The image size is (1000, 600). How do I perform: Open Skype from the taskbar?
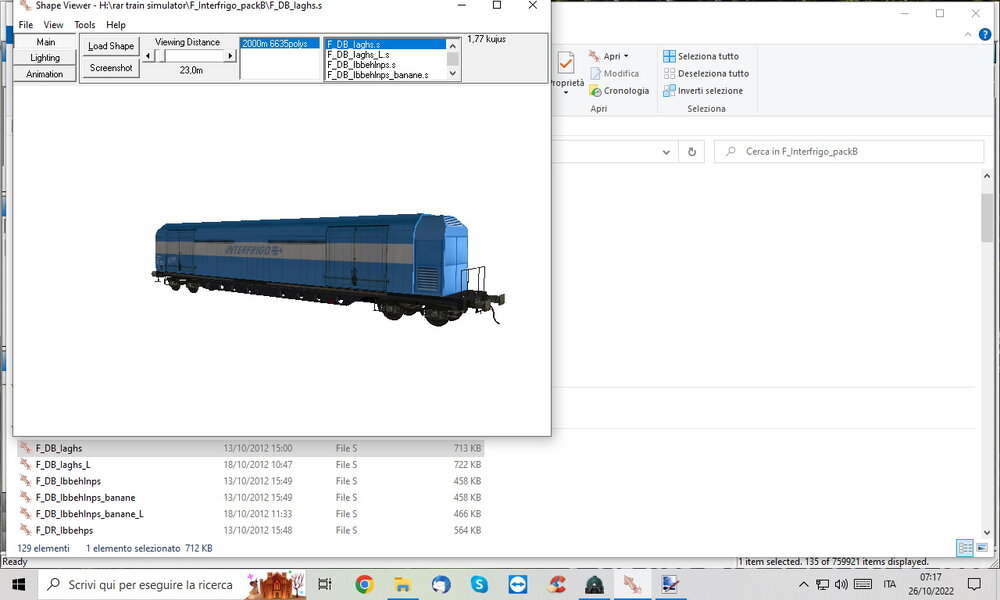click(479, 584)
